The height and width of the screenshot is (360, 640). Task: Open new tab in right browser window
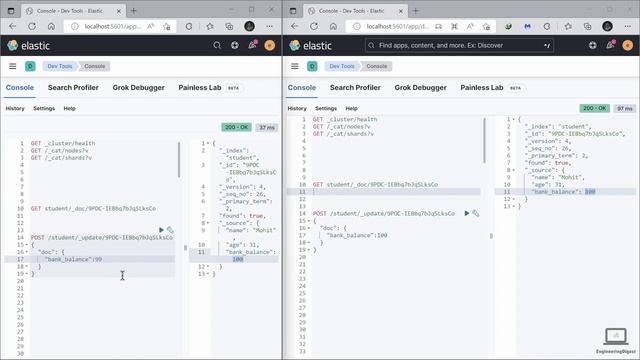[416, 11]
